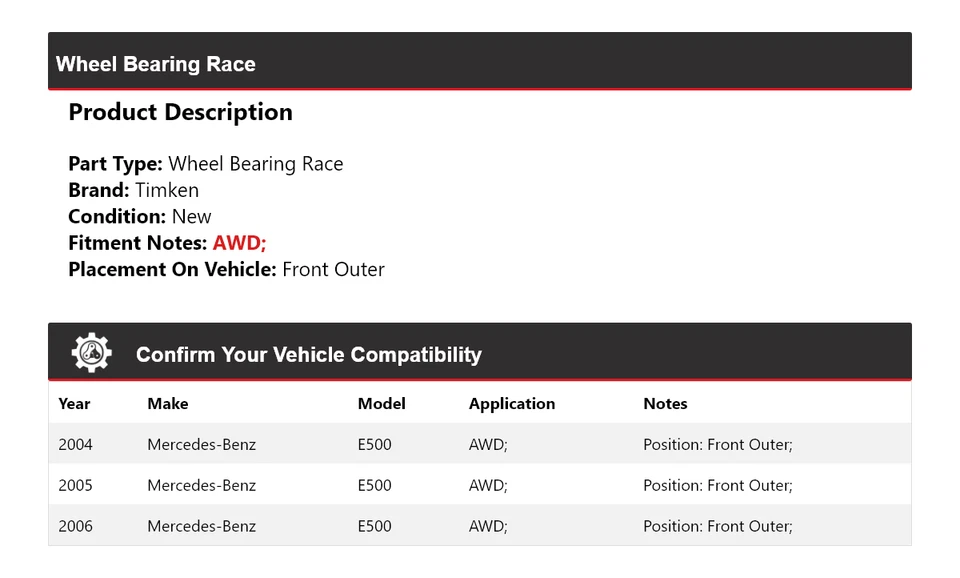
Task: Click the Year column header
Action: click(x=74, y=404)
